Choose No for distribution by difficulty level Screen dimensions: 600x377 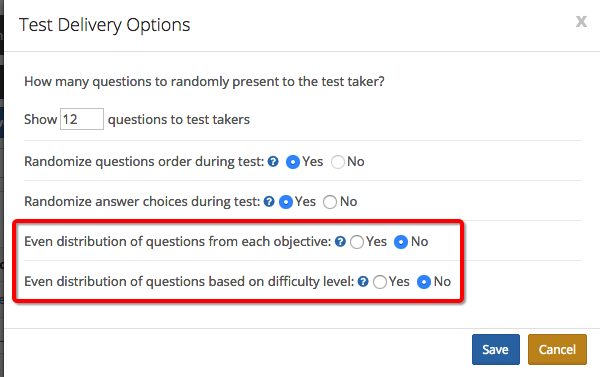pyautogui.click(x=424, y=282)
